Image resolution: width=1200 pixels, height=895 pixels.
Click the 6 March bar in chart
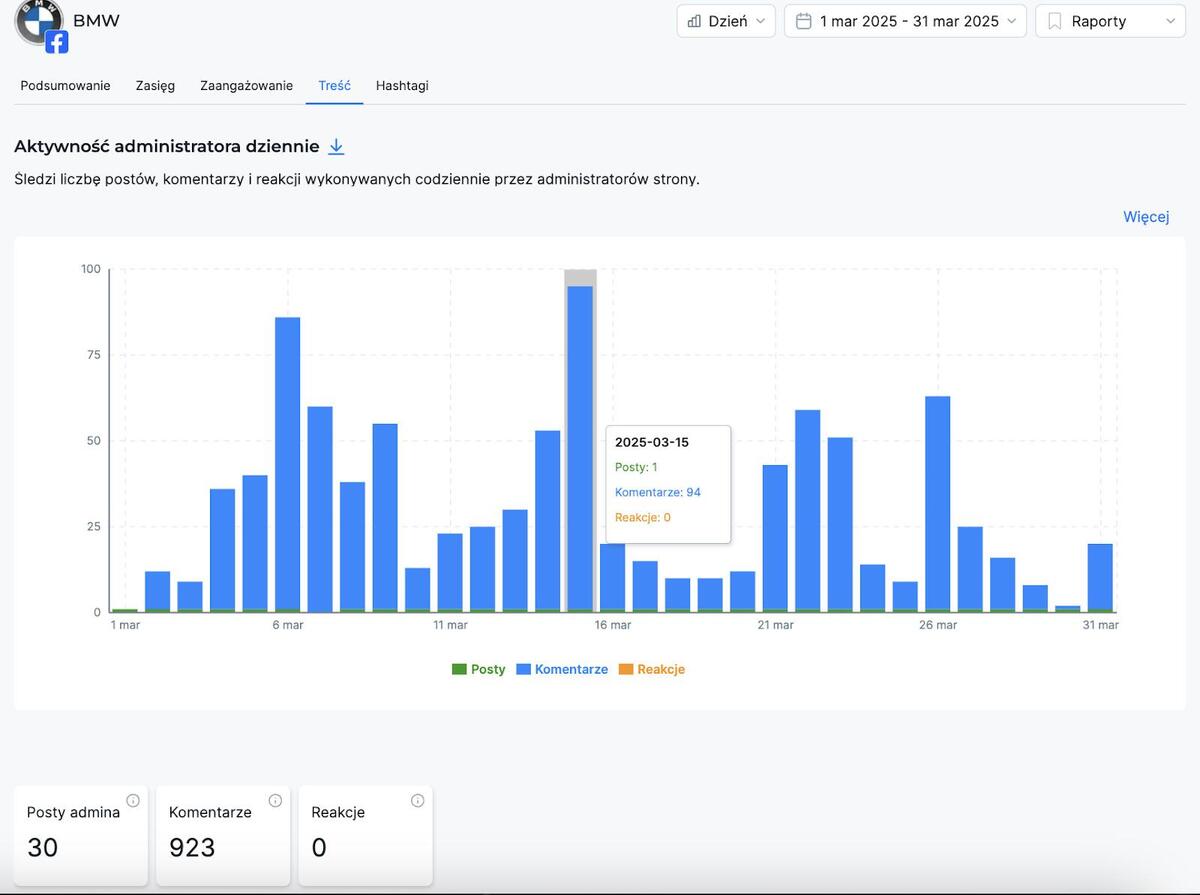pyautogui.click(x=288, y=464)
